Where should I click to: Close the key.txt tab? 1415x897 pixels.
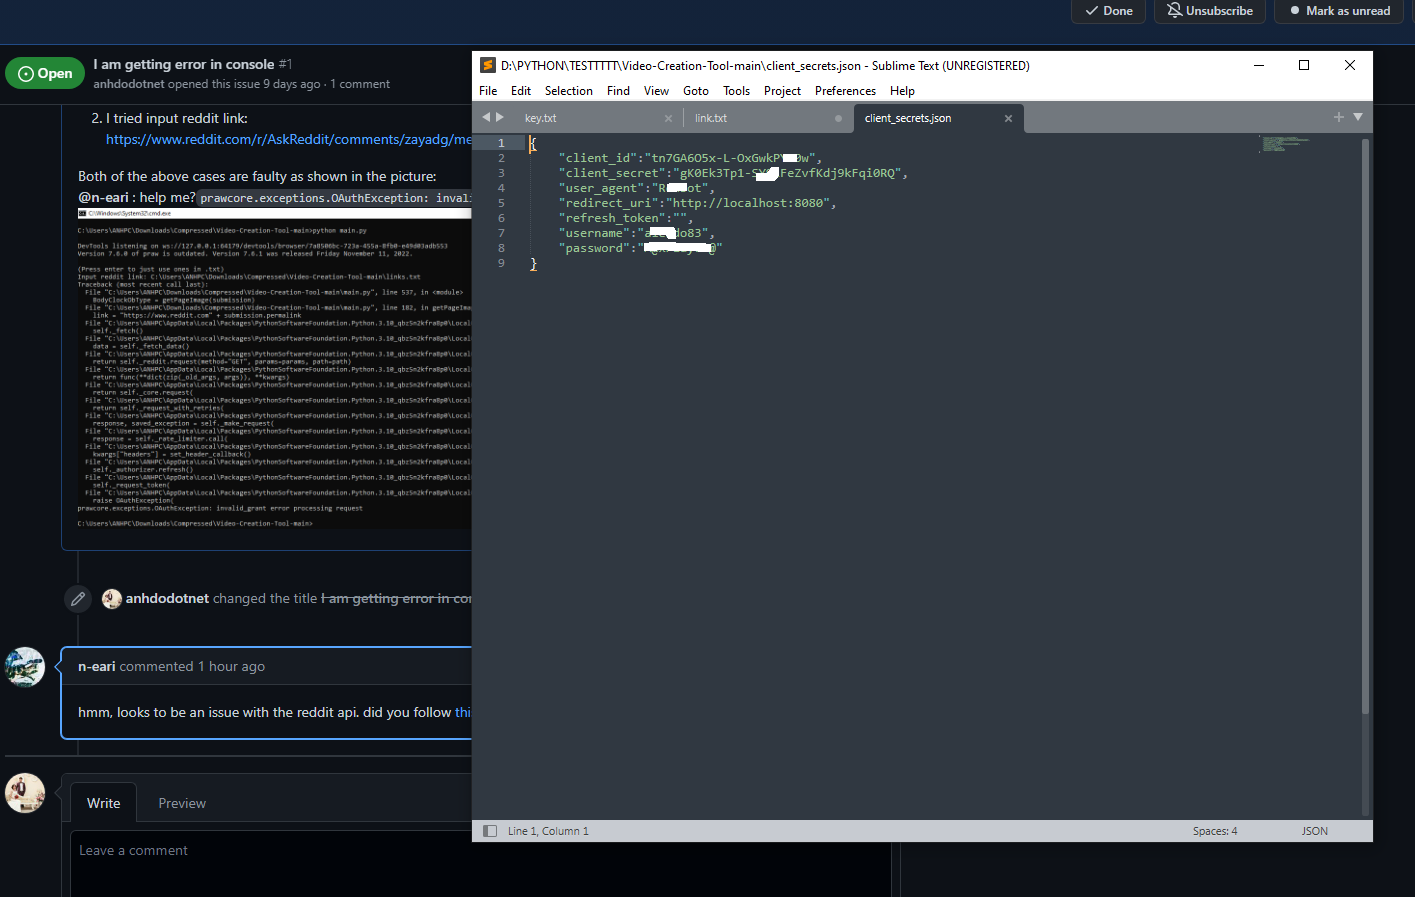pos(668,118)
